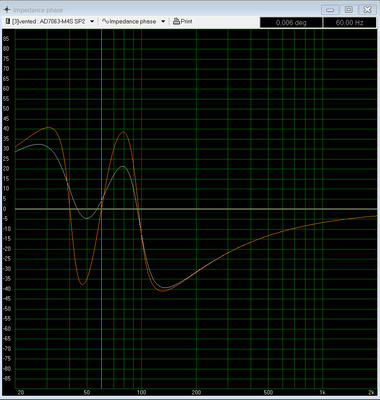Click the Impedance phase window title text
This screenshot has height=400, width=380.
tap(38, 10)
